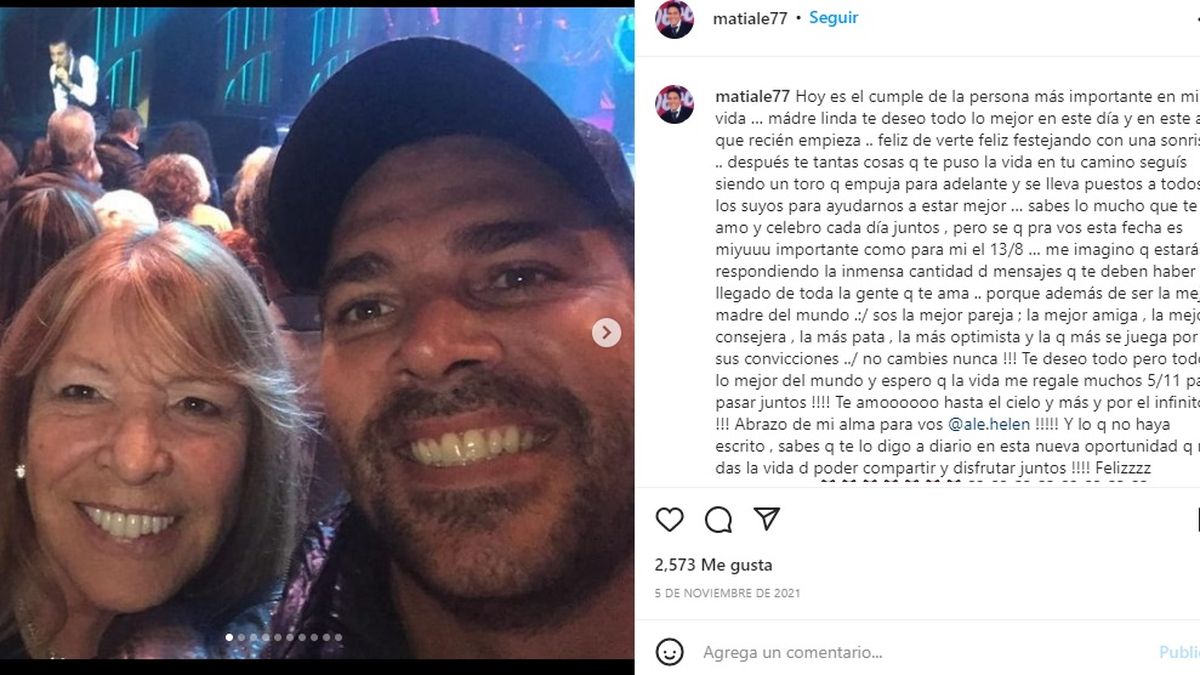Like the post with the heart icon
1200x675 pixels.
click(669, 519)
